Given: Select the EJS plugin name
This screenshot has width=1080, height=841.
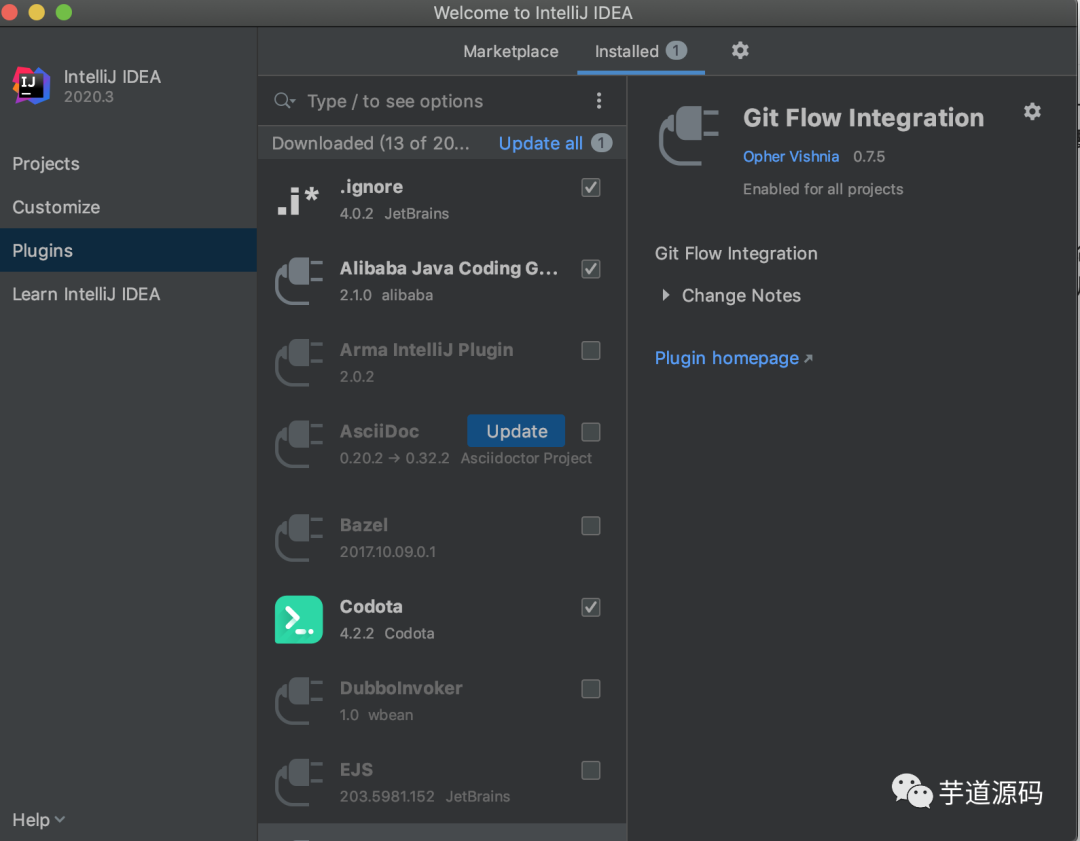Looking at the screenshot, I should pyautogui.click(x=356, y=769).
